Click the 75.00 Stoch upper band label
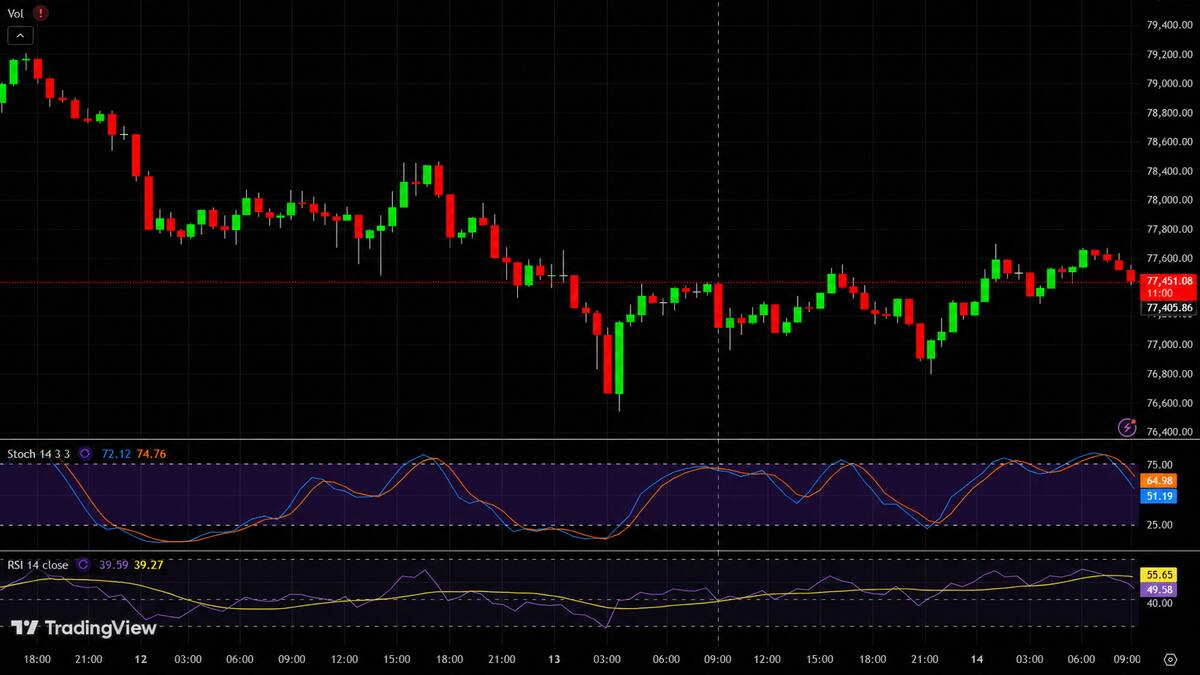 coord(1158,465)
